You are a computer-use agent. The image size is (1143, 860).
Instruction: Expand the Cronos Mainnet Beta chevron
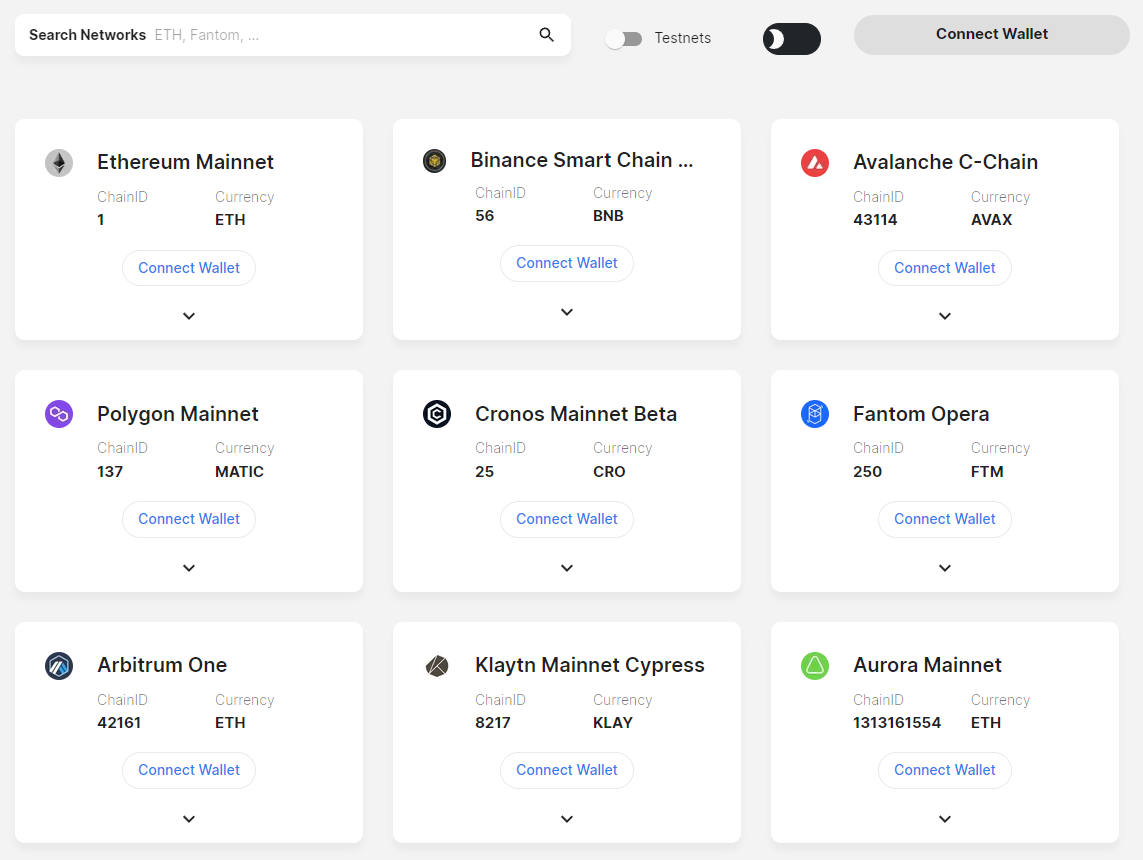[x=567, y=568]
